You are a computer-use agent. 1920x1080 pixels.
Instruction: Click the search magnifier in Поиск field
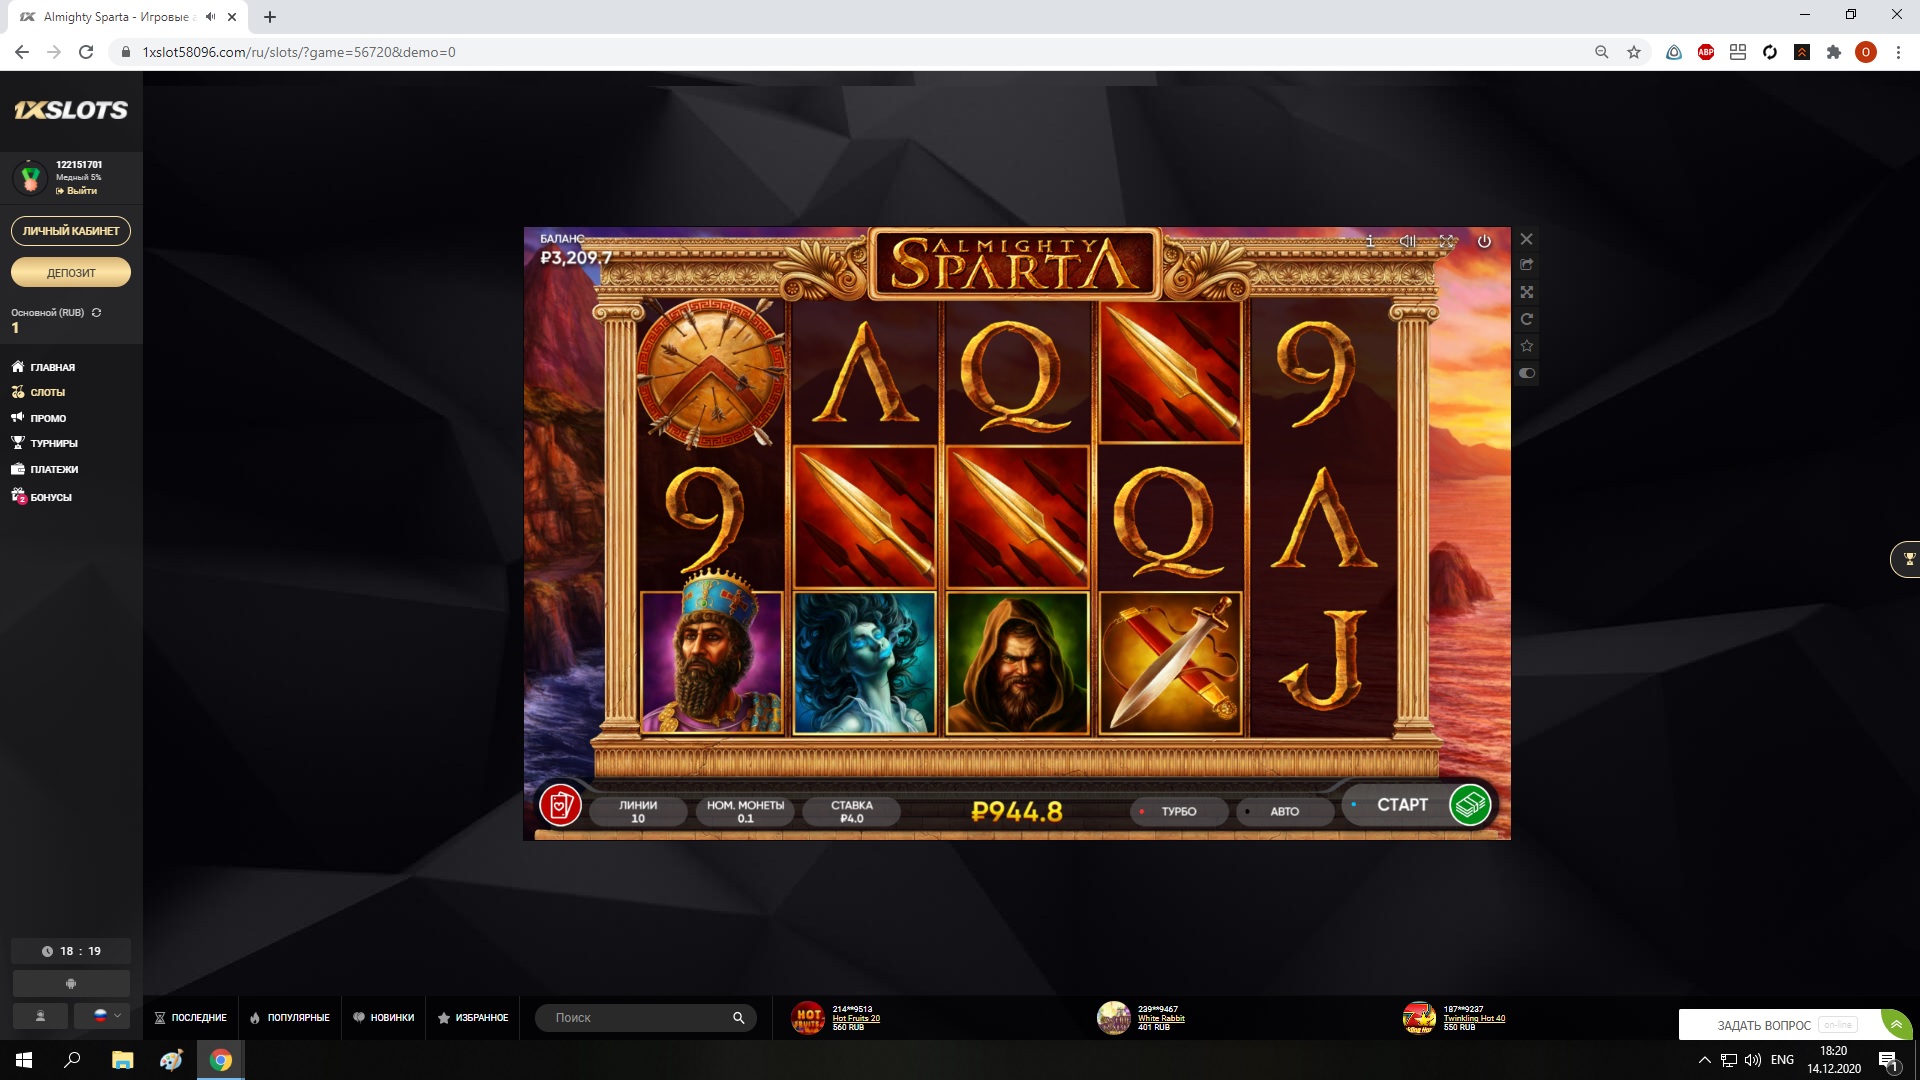[x=738, y=1017]
